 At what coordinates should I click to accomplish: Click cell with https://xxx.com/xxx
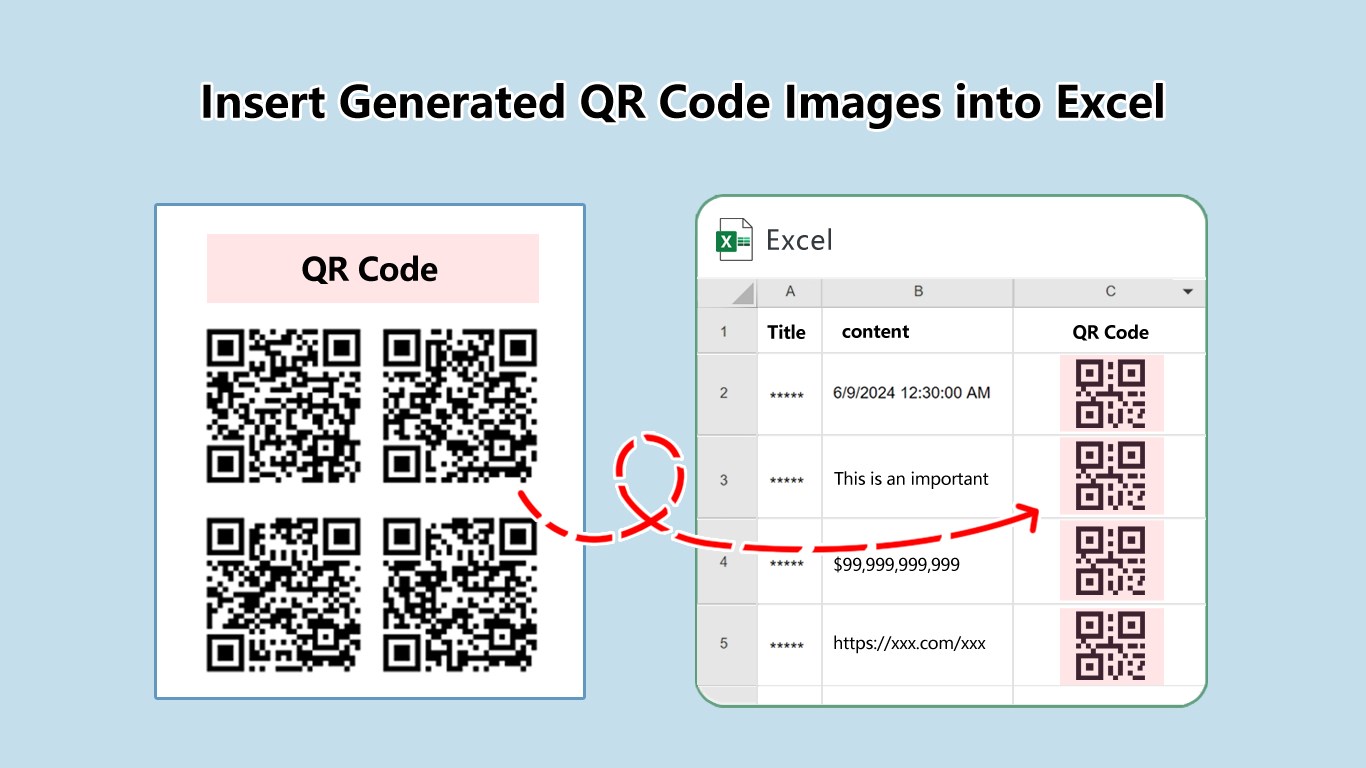click(x=918, y=643)
